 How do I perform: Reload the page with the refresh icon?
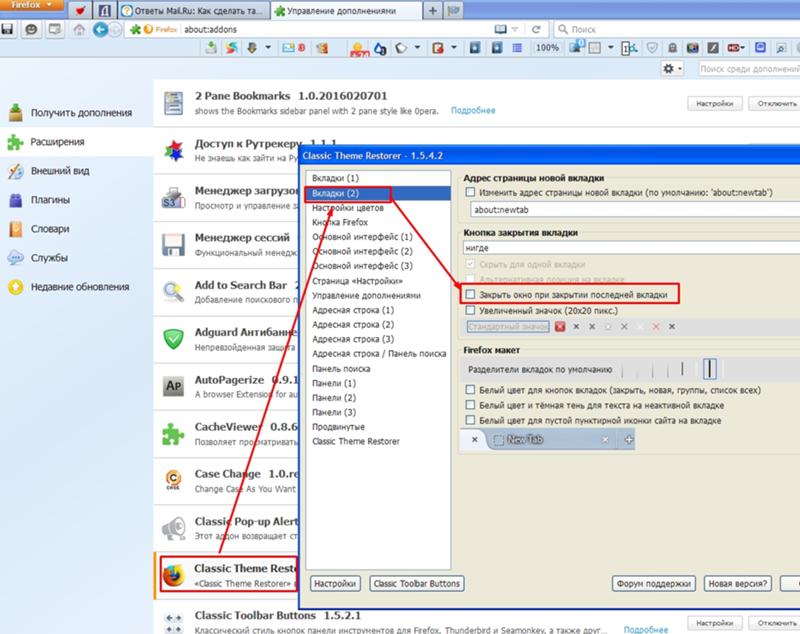[x=536, y=30]
